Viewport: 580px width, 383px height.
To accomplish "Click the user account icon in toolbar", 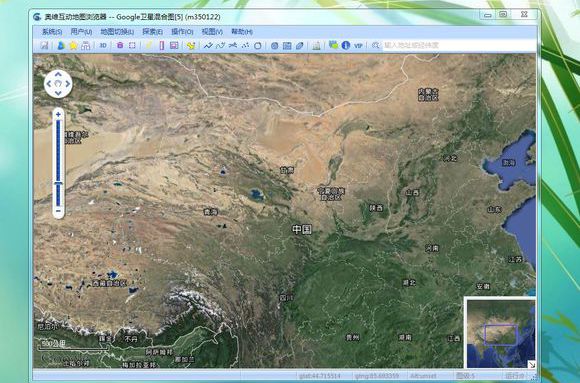I will [61, 46].
